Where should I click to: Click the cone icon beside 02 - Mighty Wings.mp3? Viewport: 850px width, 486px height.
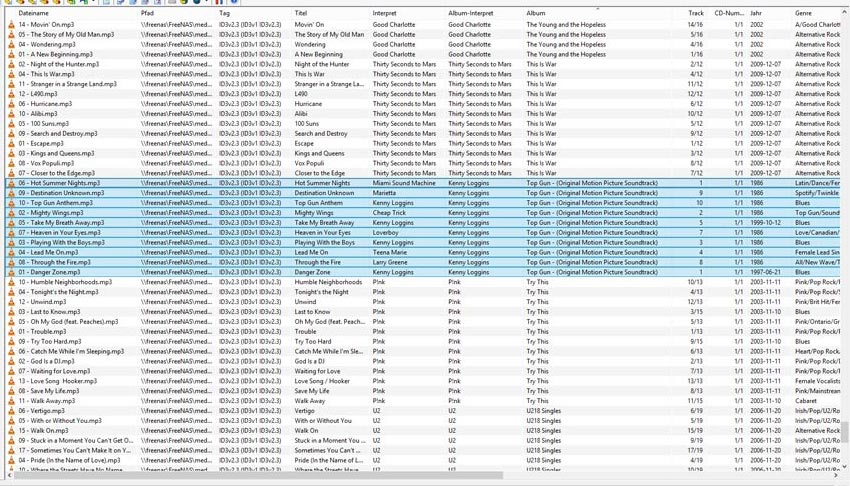(x=11, y=213)
